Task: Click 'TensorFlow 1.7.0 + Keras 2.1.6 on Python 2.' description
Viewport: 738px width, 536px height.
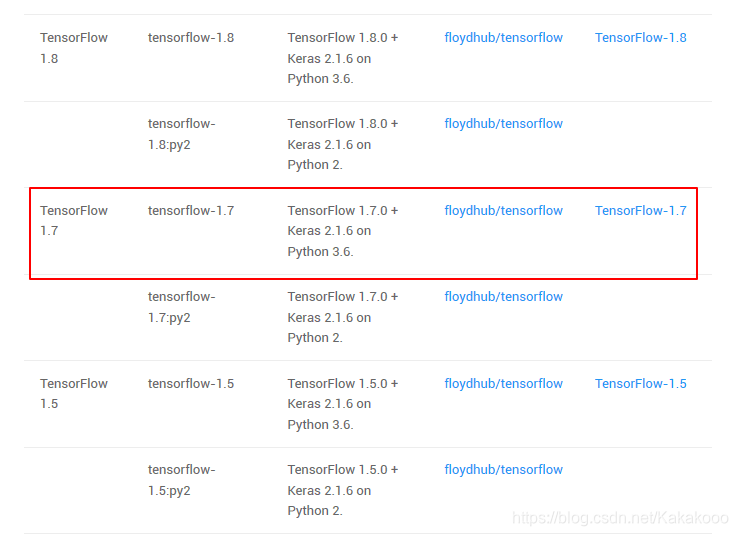Action: tap(343, 317)
